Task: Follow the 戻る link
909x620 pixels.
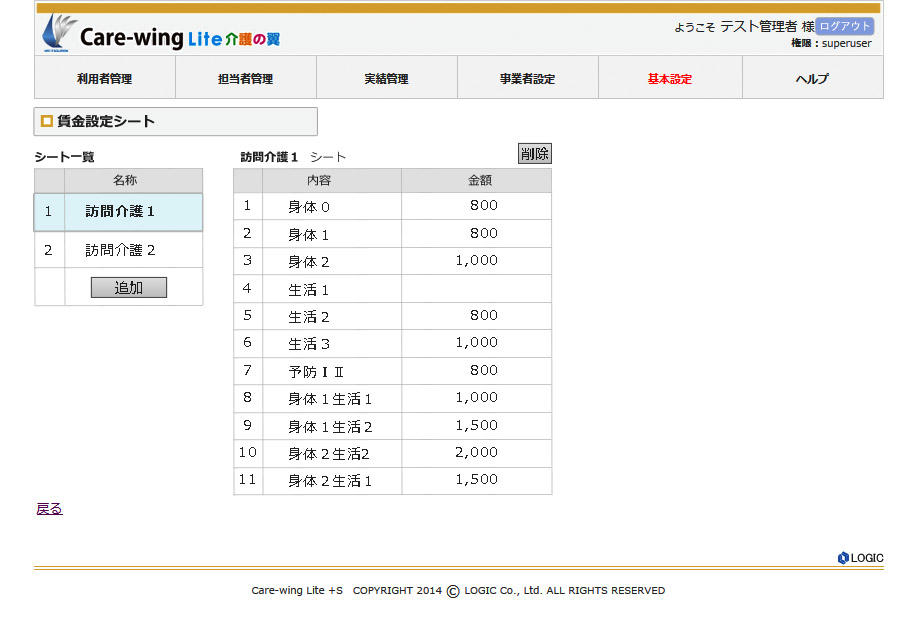Action: [49, 509]
